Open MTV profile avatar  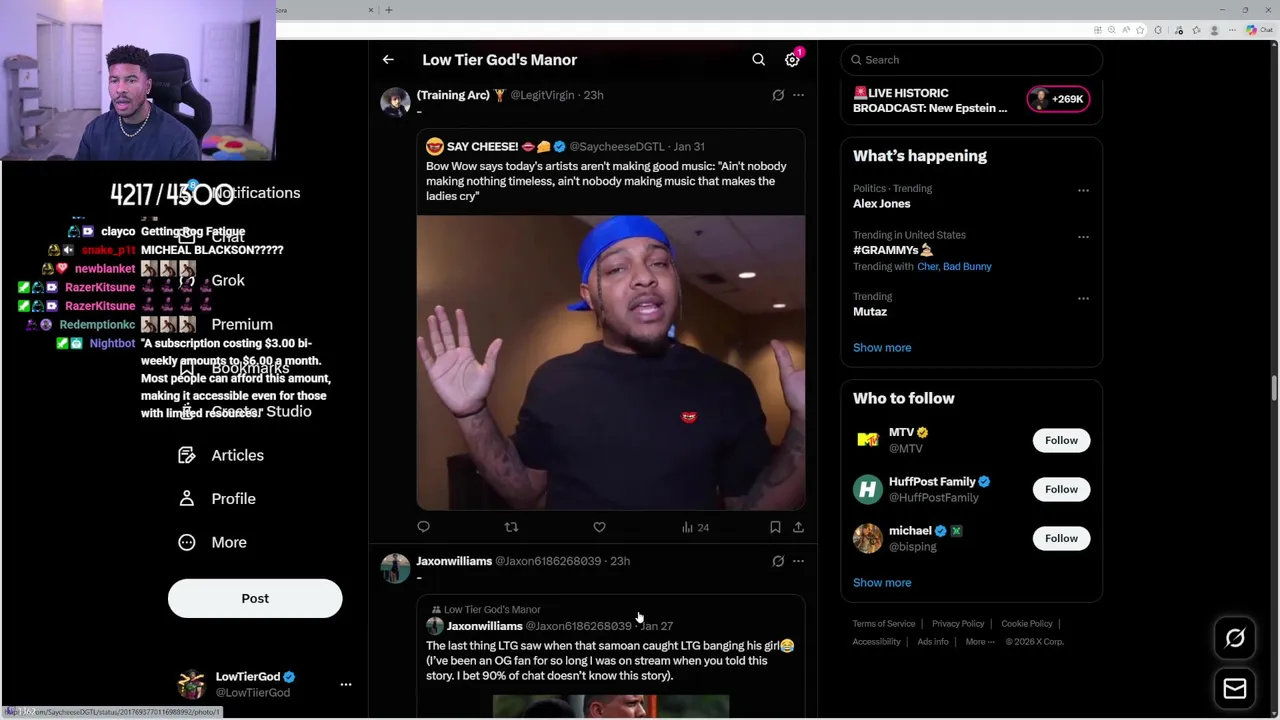tap(868, 440)
